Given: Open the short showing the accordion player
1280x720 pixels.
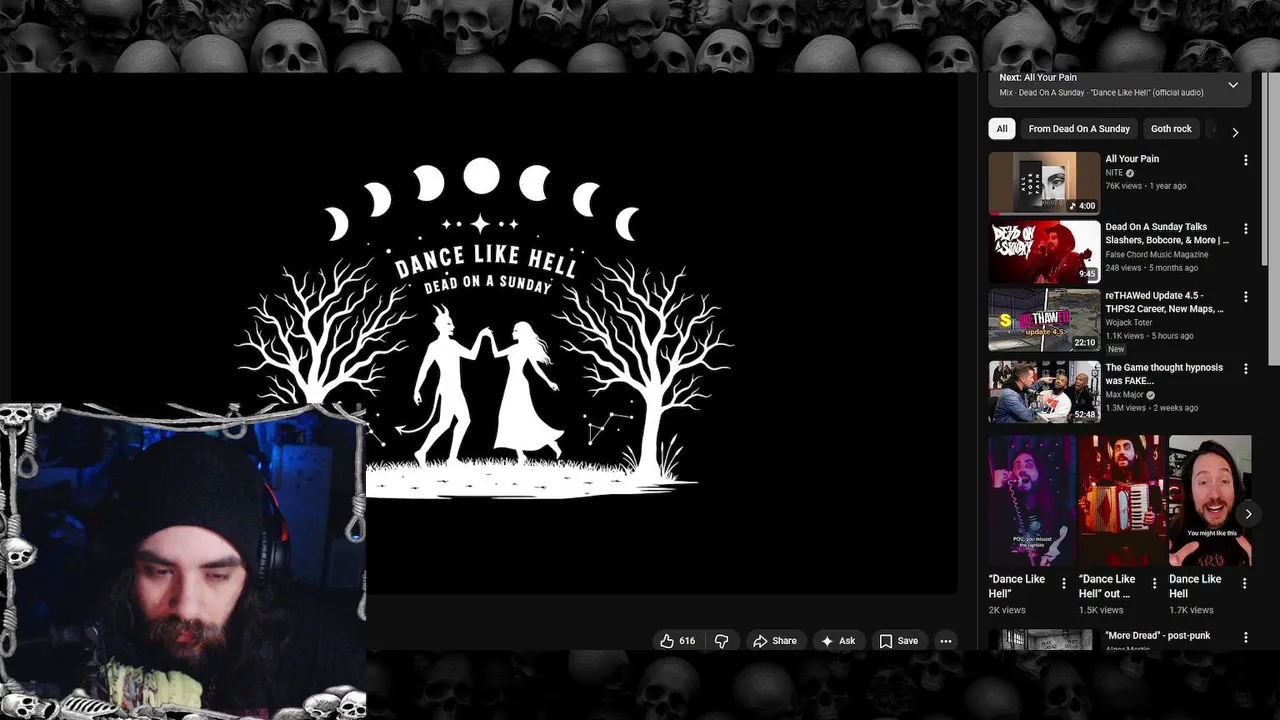Looking at the screenshot, I should [1121, 501].
